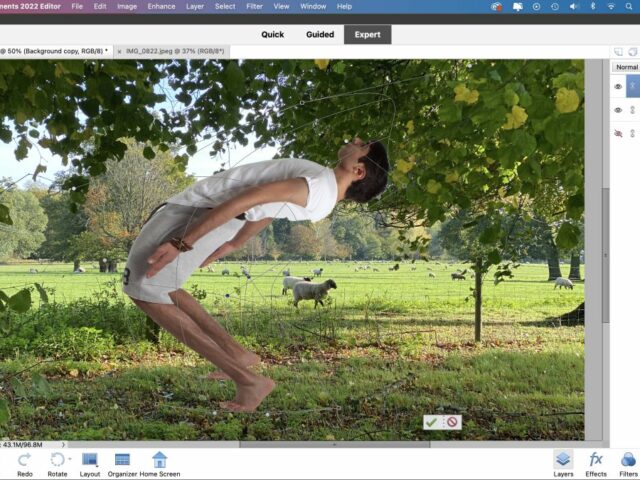Expand the status bar info arrow
The image size is (640, 480).
(x=65, y=444)
